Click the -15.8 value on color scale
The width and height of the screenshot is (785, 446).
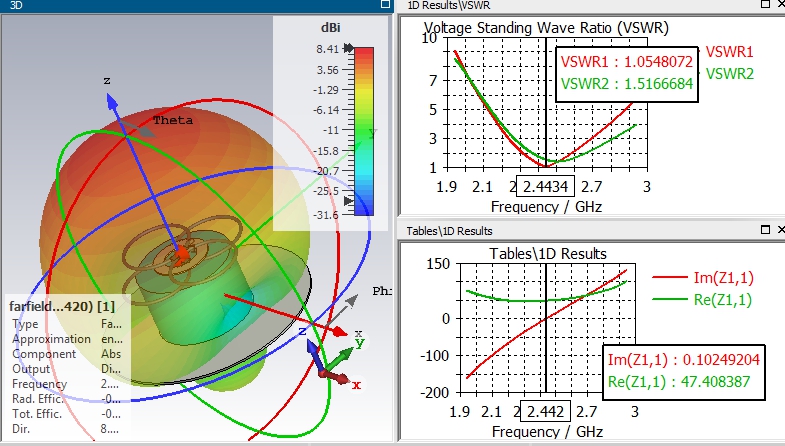tap(326, 151)
